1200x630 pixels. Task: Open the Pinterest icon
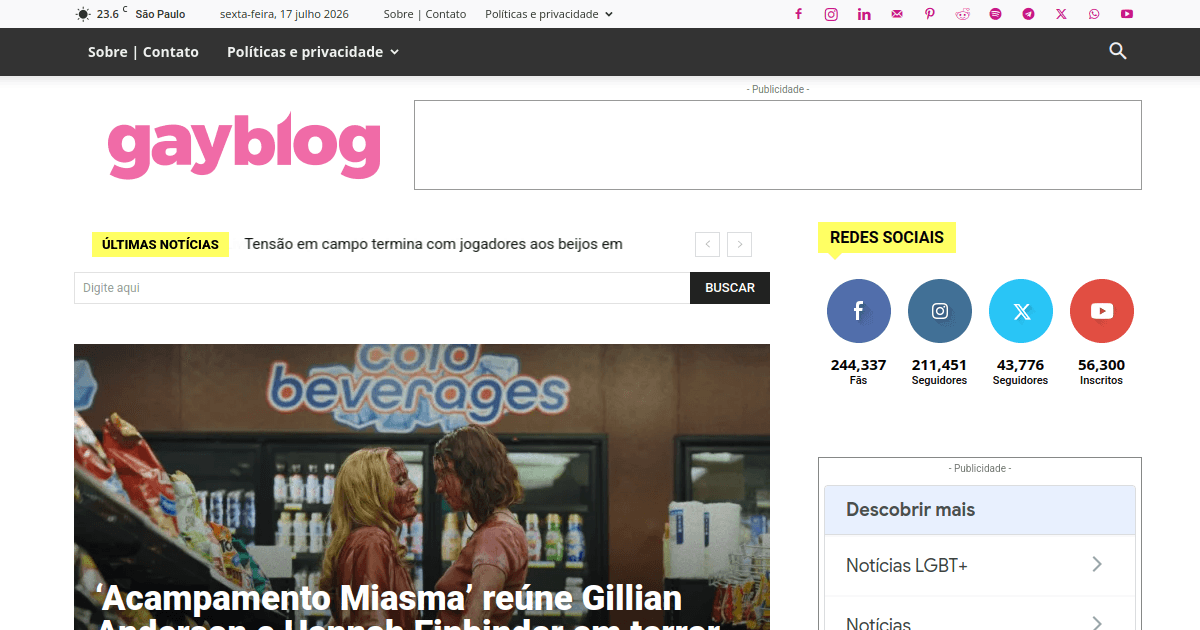click(x=930, y=14)
